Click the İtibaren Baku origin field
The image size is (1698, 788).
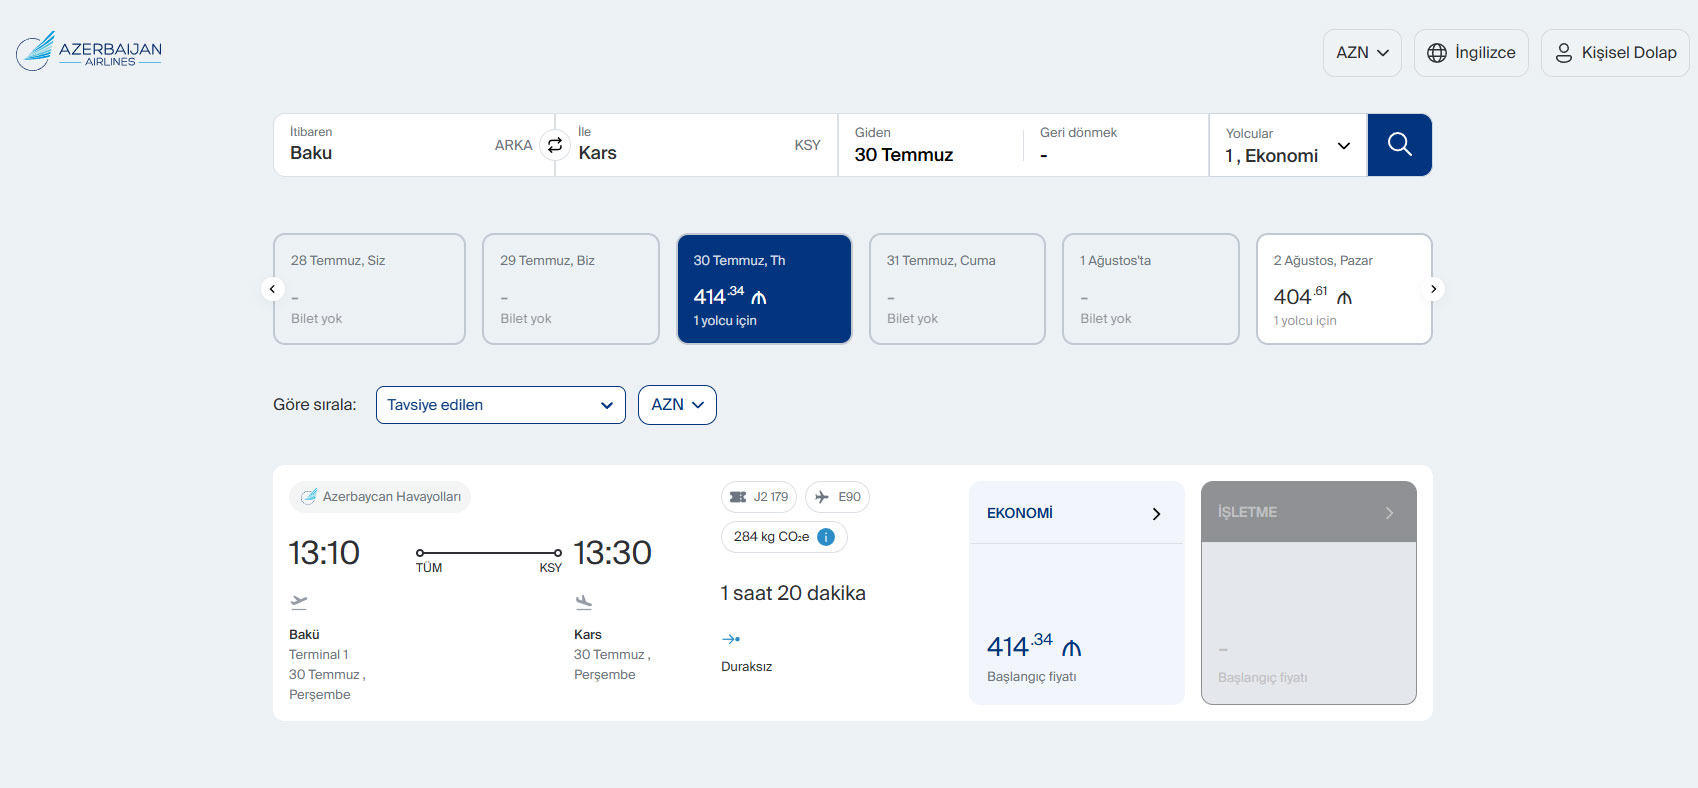(x=413, y=145)
